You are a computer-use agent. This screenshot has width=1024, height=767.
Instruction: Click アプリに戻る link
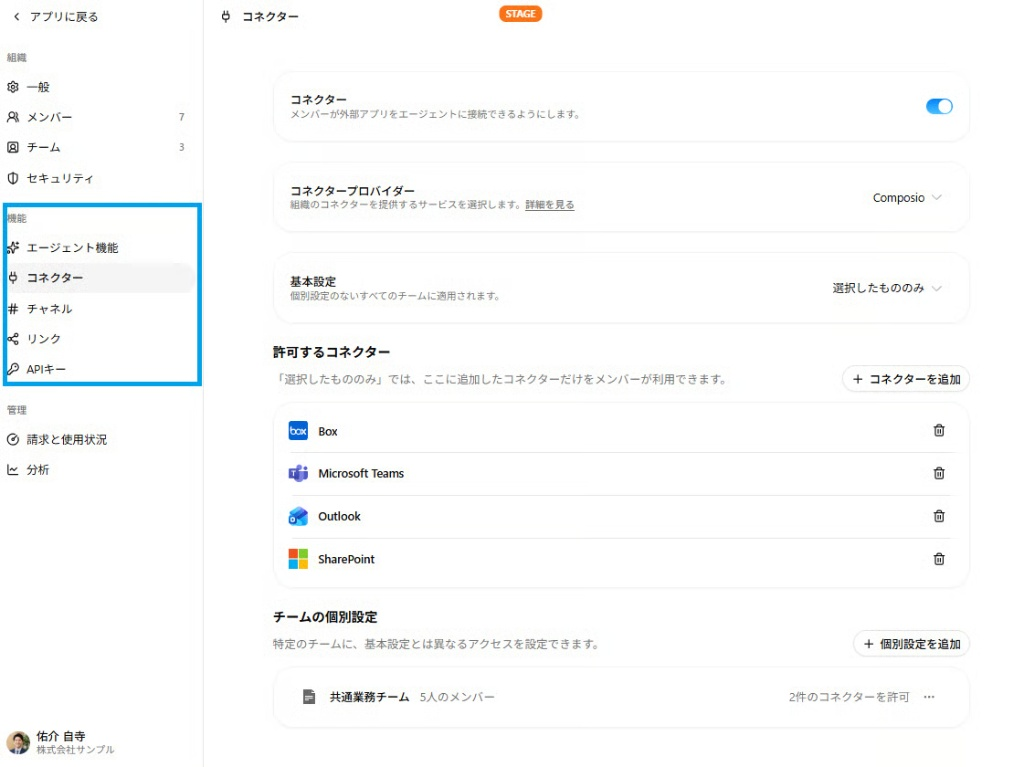pos(63,16)
